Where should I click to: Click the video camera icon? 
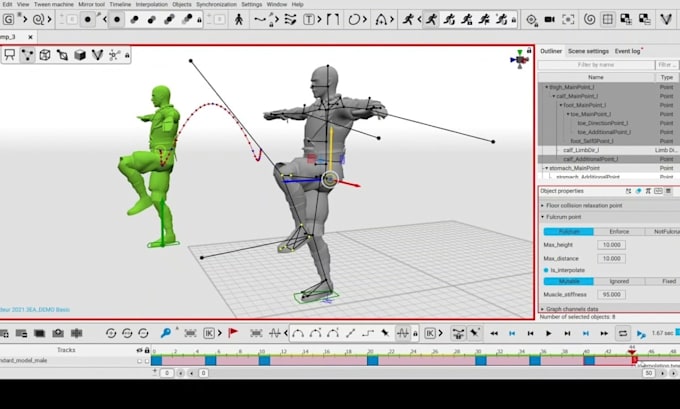point(549,20)
